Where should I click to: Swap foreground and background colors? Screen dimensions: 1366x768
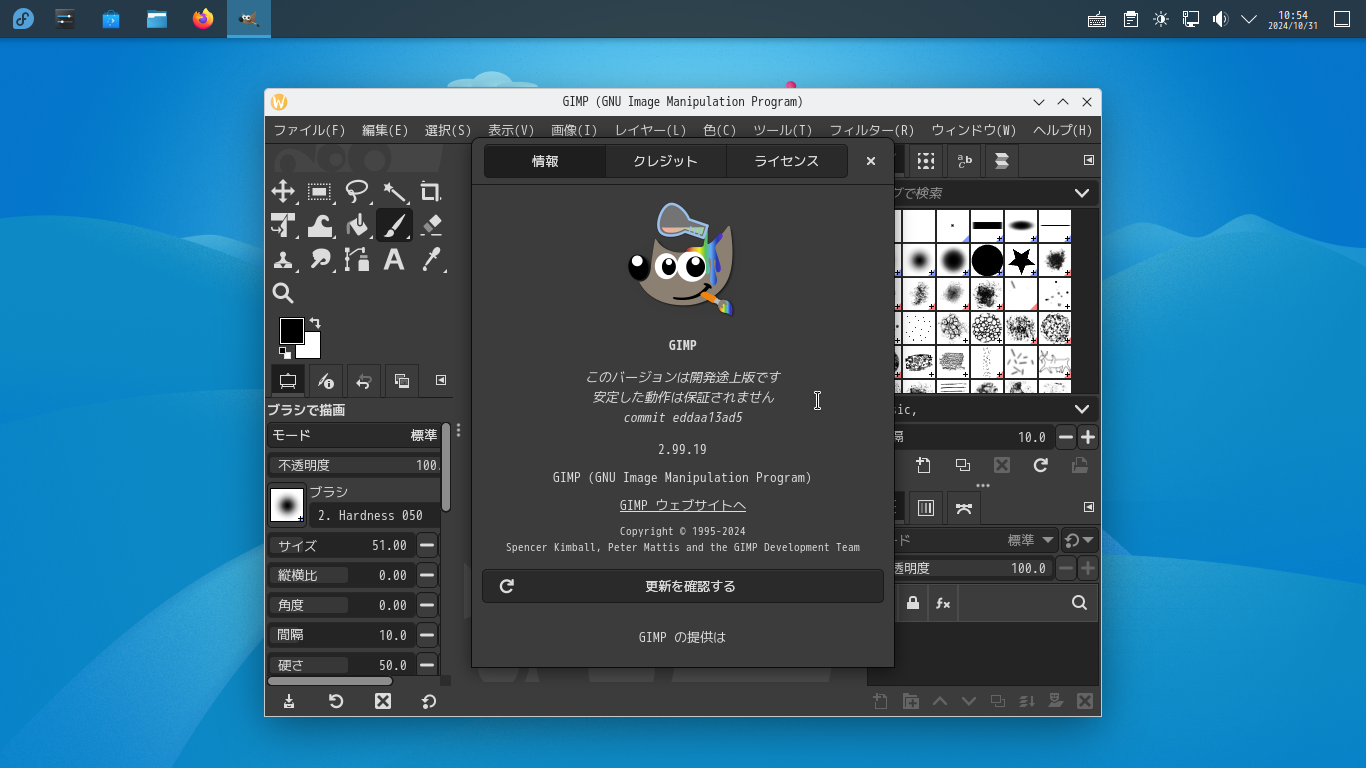tap(315, 323)
